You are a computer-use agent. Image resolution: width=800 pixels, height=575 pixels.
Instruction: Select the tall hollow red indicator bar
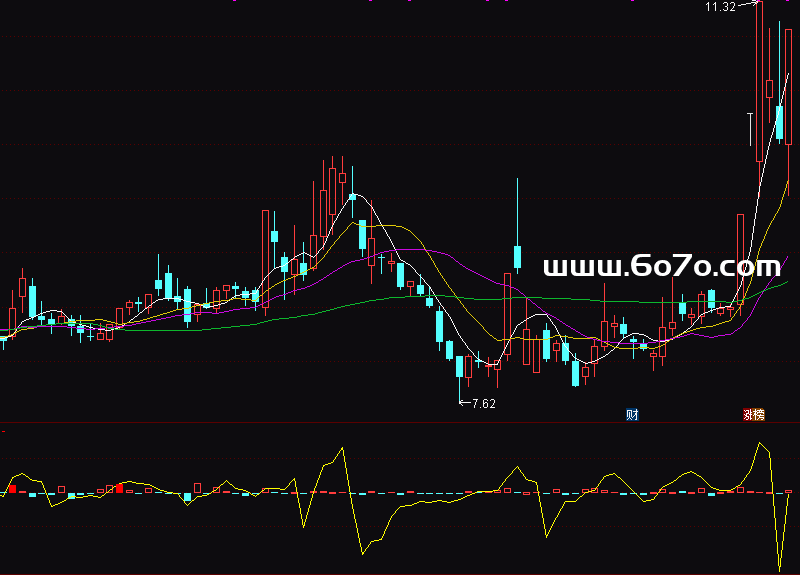click(x=197, y=488)
